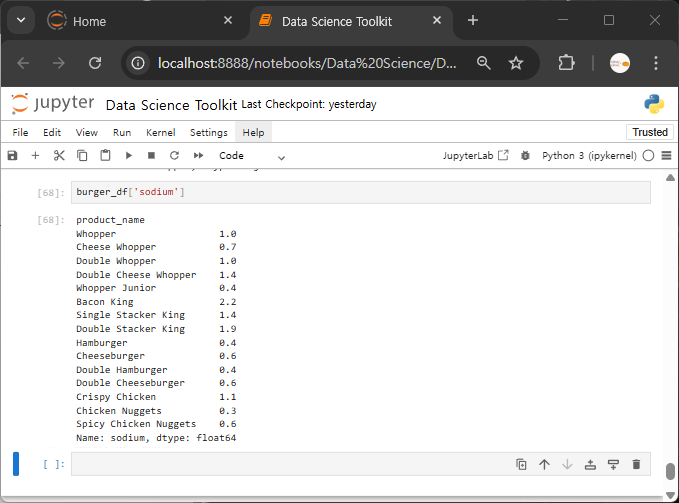Open the browser three-dot menu

click(x=656, y=63)
